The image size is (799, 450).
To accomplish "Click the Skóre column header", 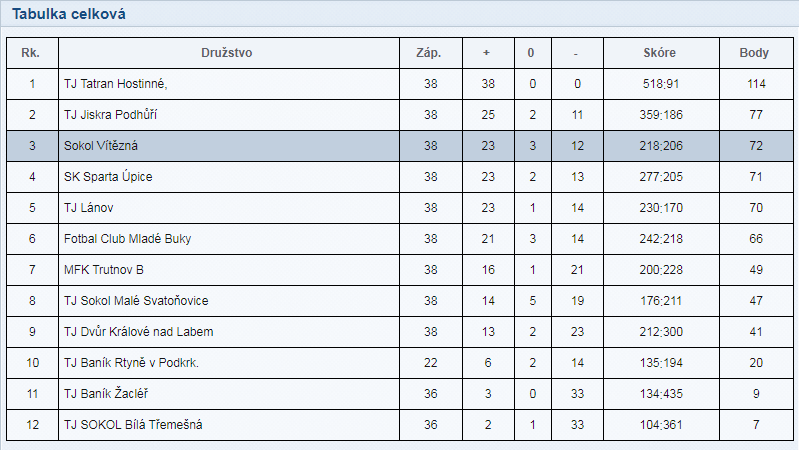I will 659,53.
